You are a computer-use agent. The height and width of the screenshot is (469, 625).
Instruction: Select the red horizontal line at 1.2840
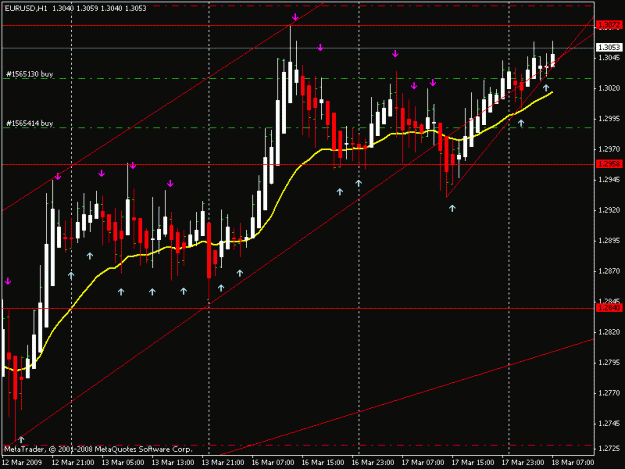[x=298, y=308]
